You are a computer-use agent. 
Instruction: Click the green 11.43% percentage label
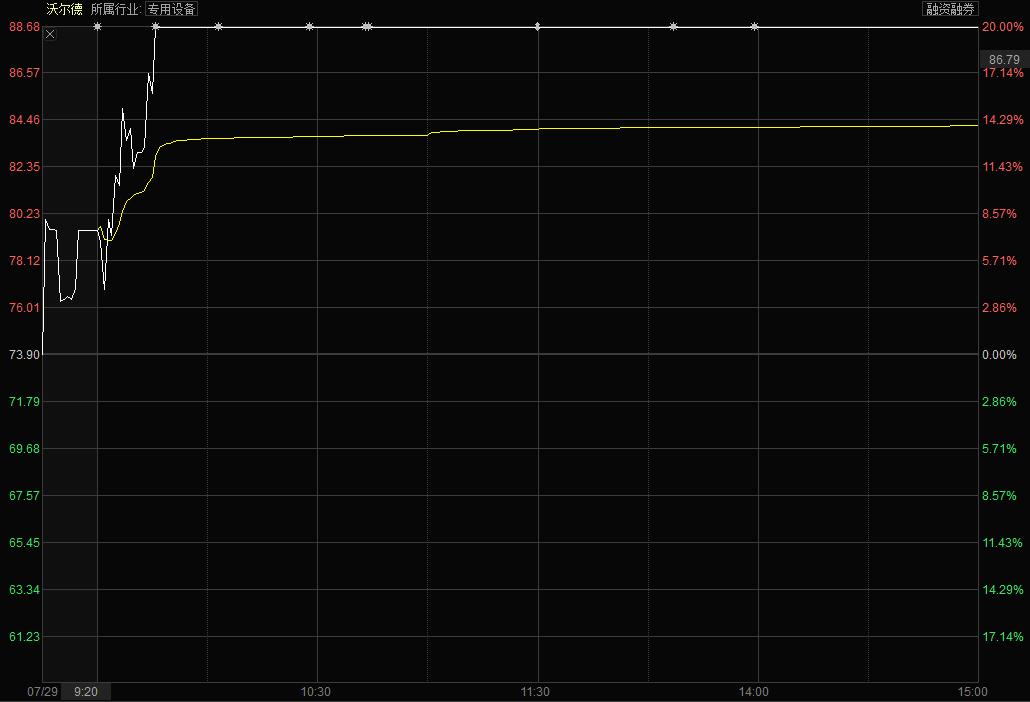pyautogui.click(x=1002, y=542)
